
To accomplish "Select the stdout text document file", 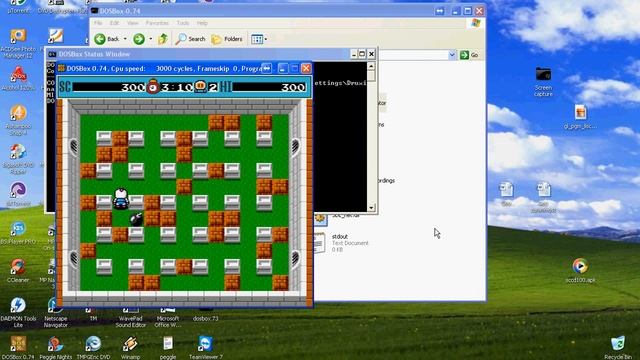I will click(342, 242).
